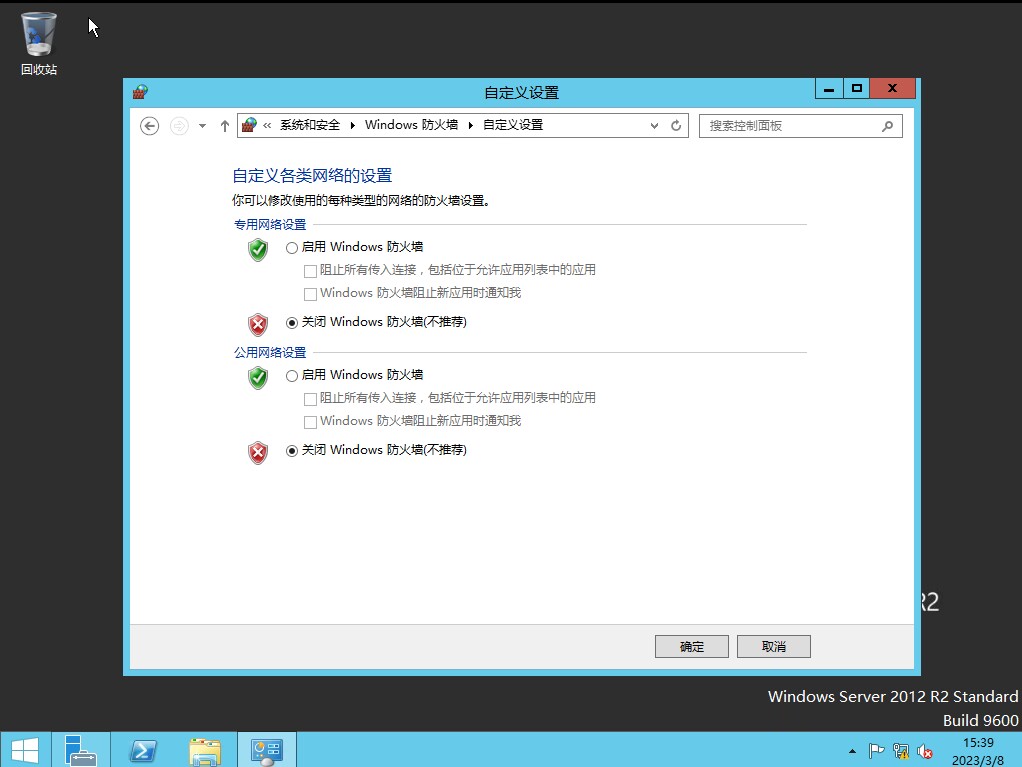The width and height of the screenshot is (1022, 767).
Task: Launch PowerShell from taskbar
Action: click(x=143, y=750)
